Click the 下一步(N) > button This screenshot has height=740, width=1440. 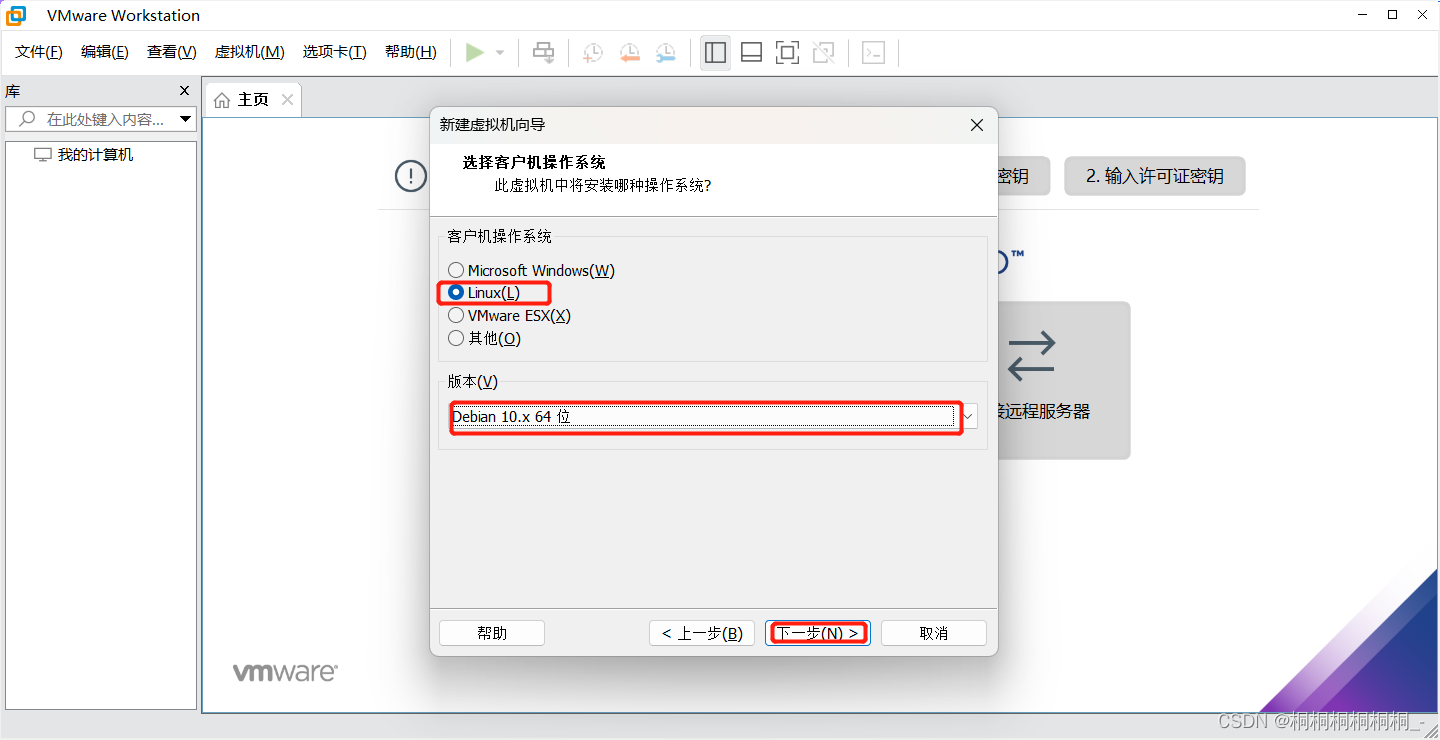click(818, 633)
